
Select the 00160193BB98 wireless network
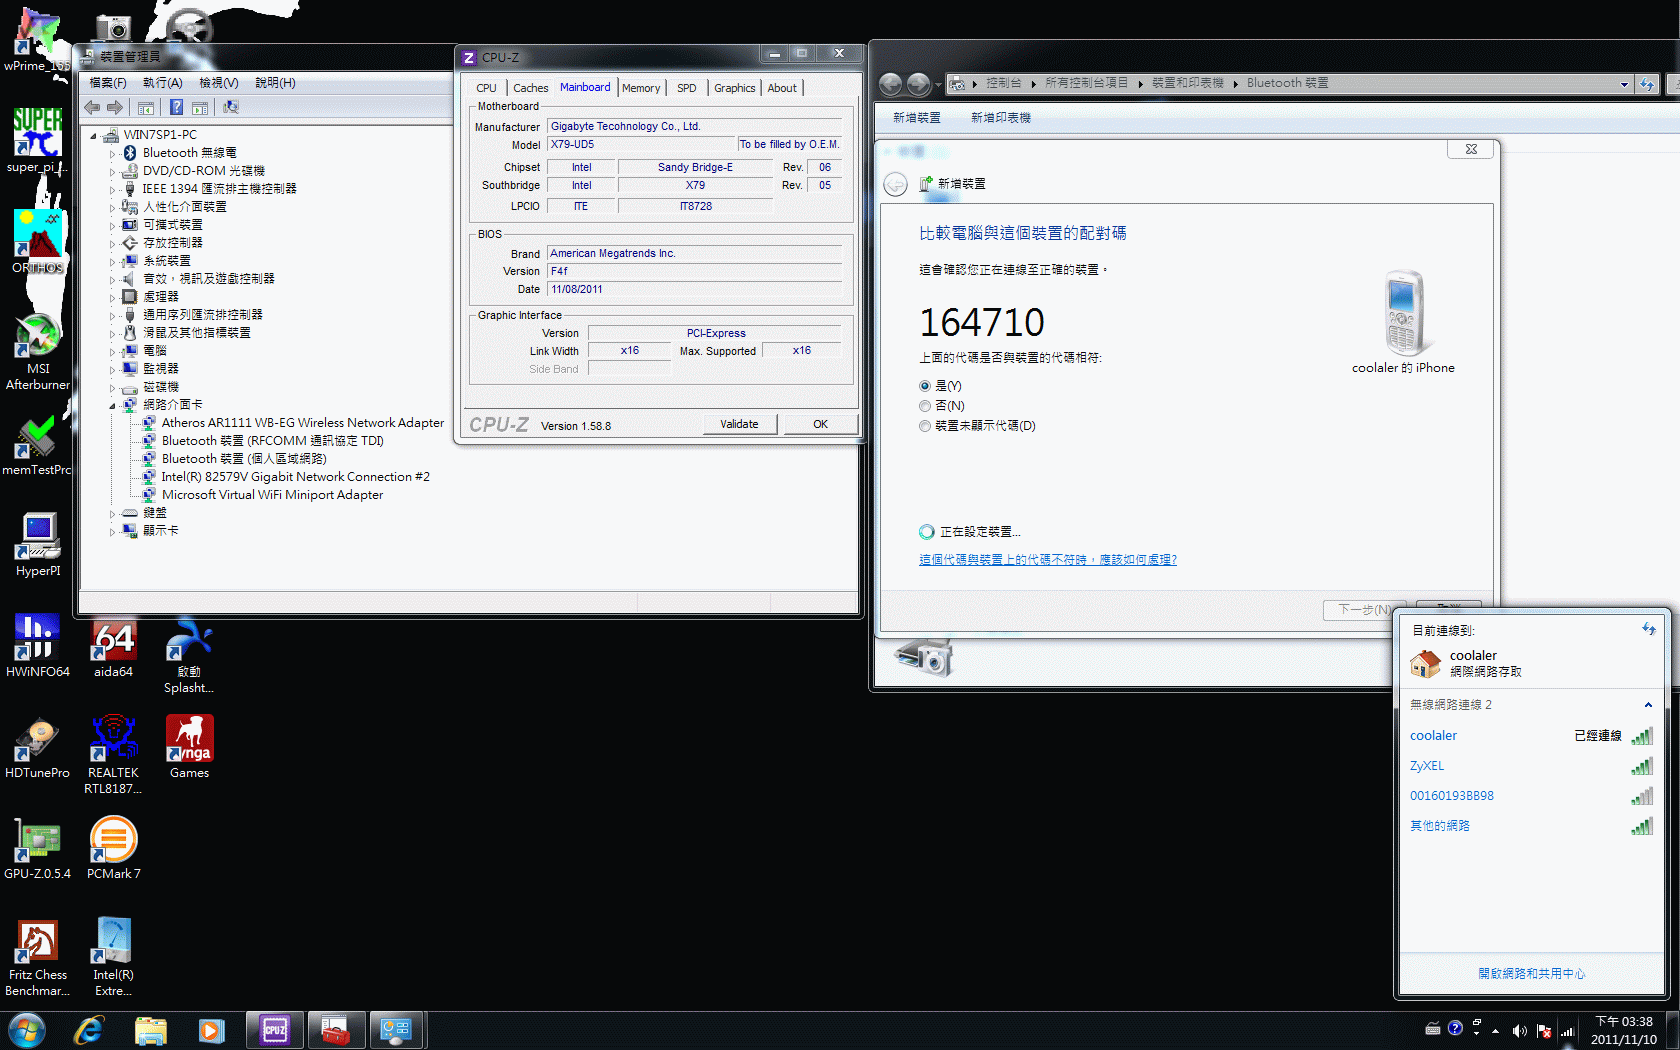coord(1531,796)
